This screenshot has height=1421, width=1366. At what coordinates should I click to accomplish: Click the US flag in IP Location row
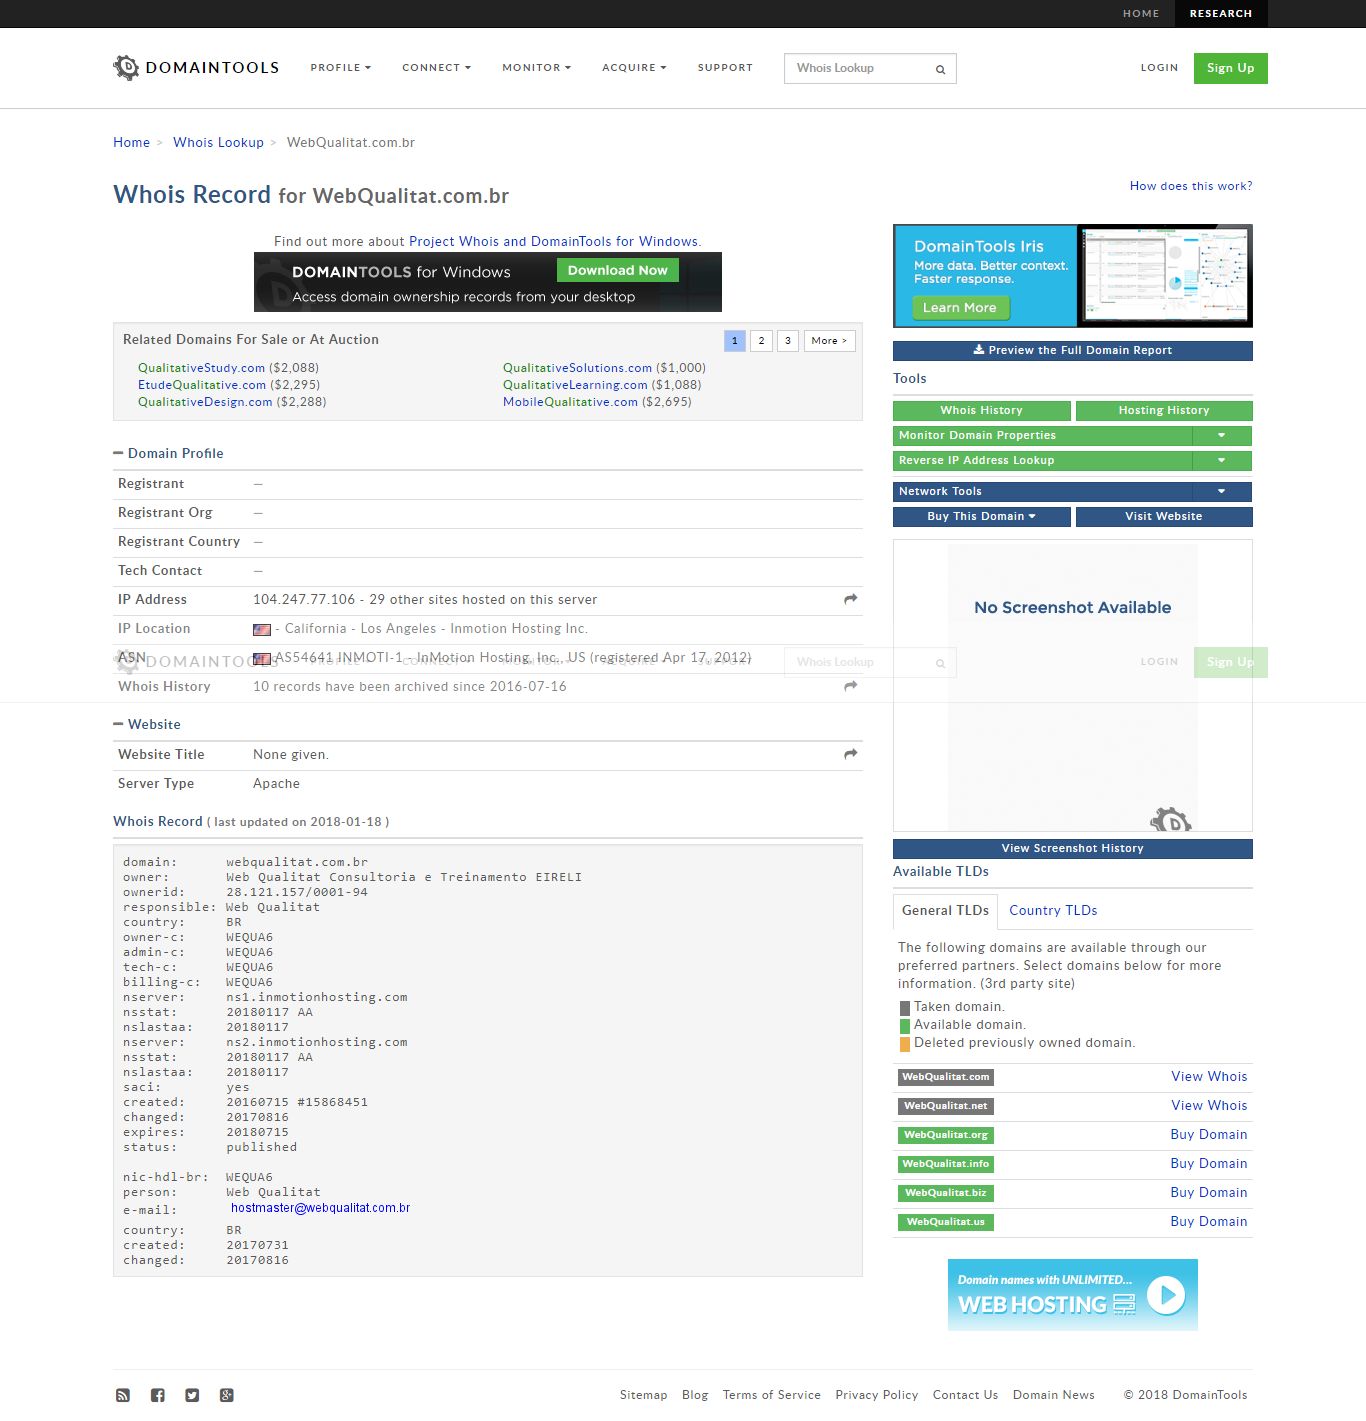pos(262,629)
